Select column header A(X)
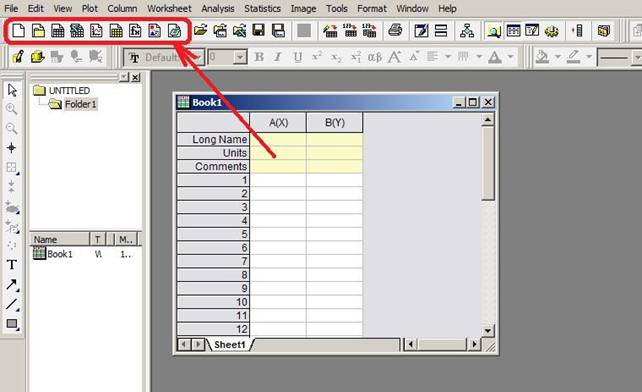This screenshot has height=392, width=642. pos(278,122)
